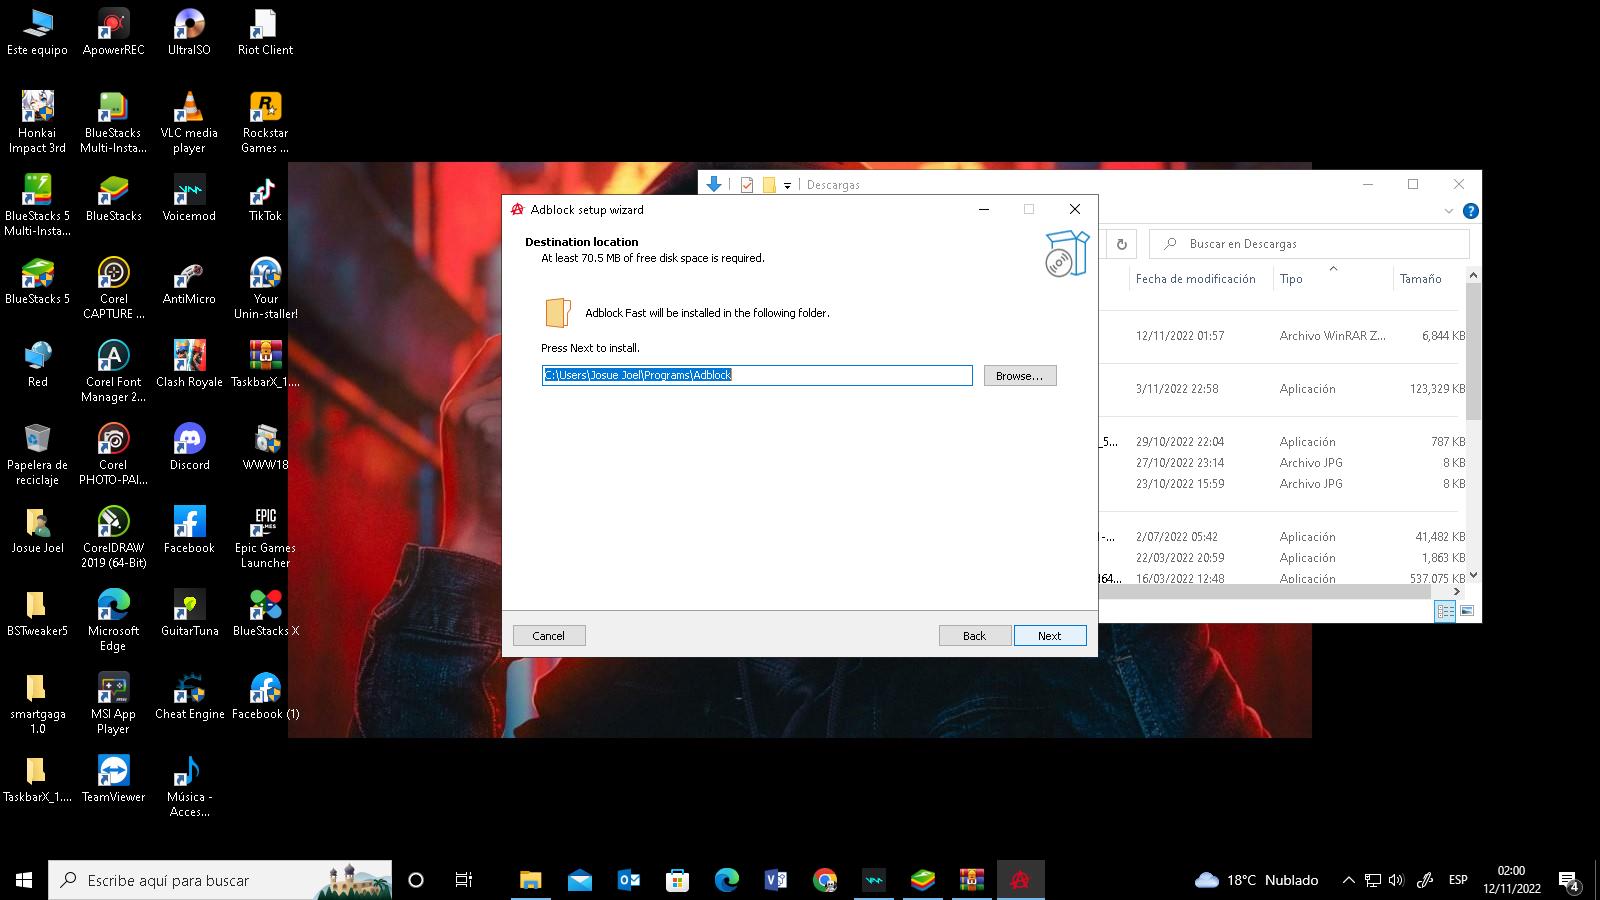Sort files by Tipo column header
Image resolution: width=1600 pixels, height=900 pixels.
(1291, 279)
